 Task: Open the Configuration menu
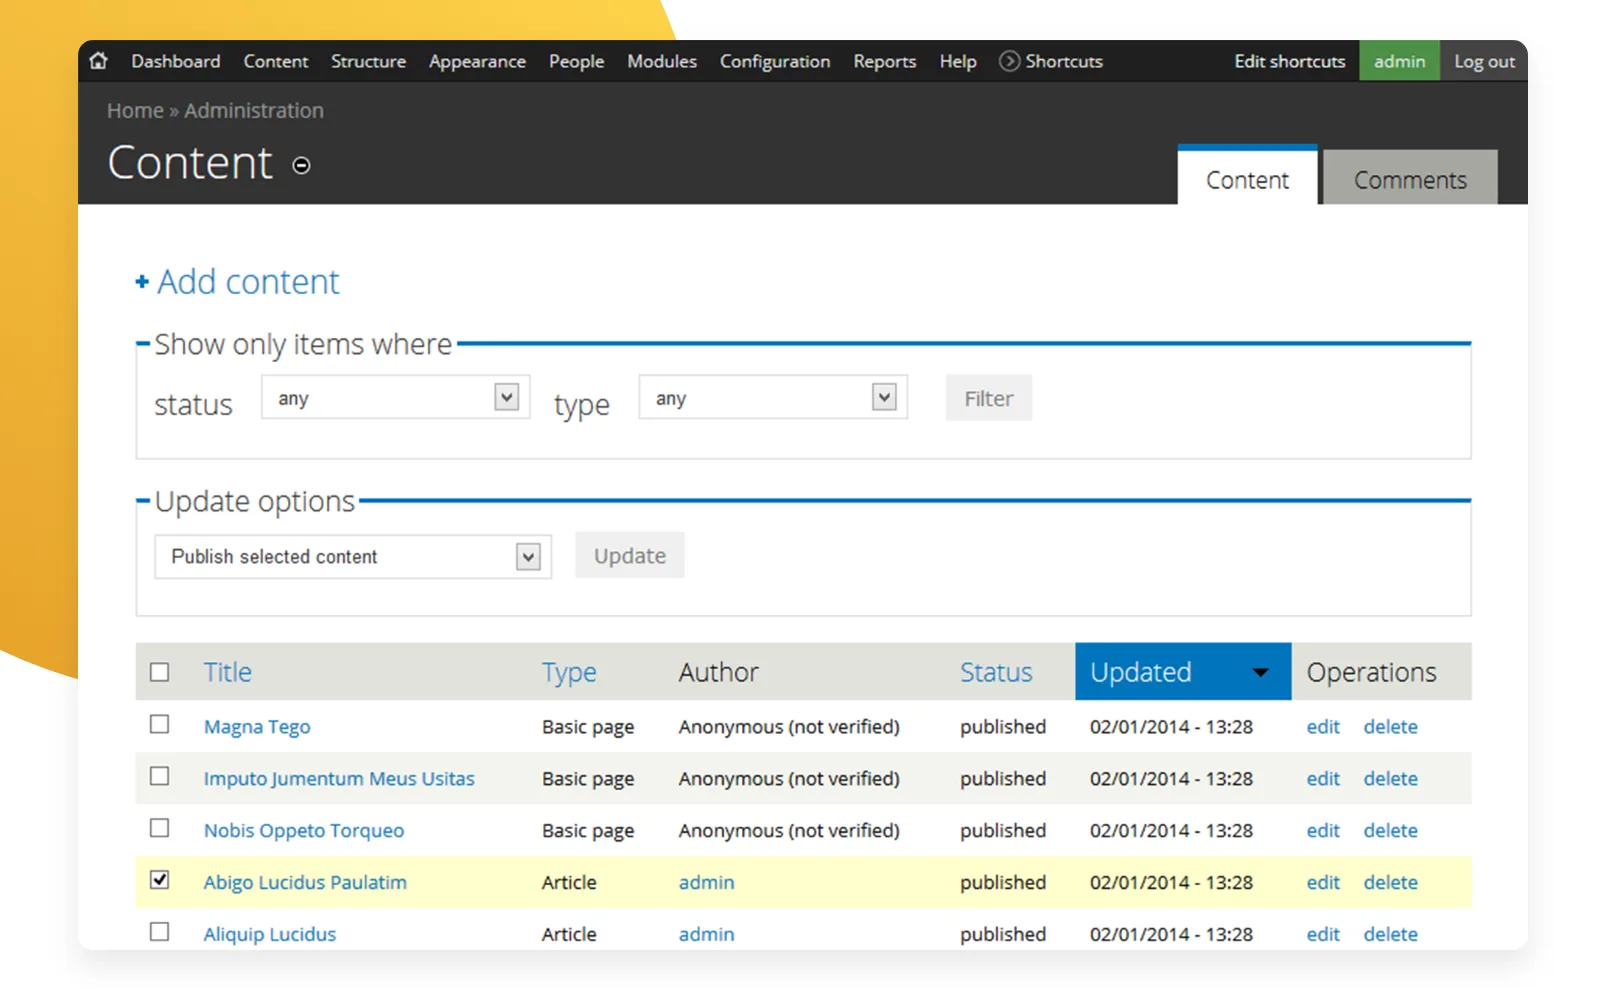tap(775, 61)
